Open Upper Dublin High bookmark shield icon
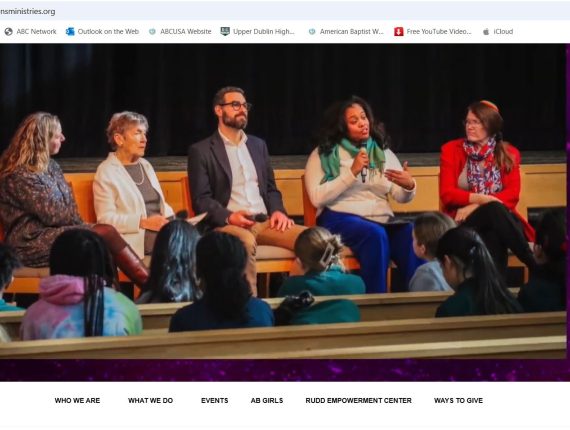This screenshot has width=570, height=430. 225,31
